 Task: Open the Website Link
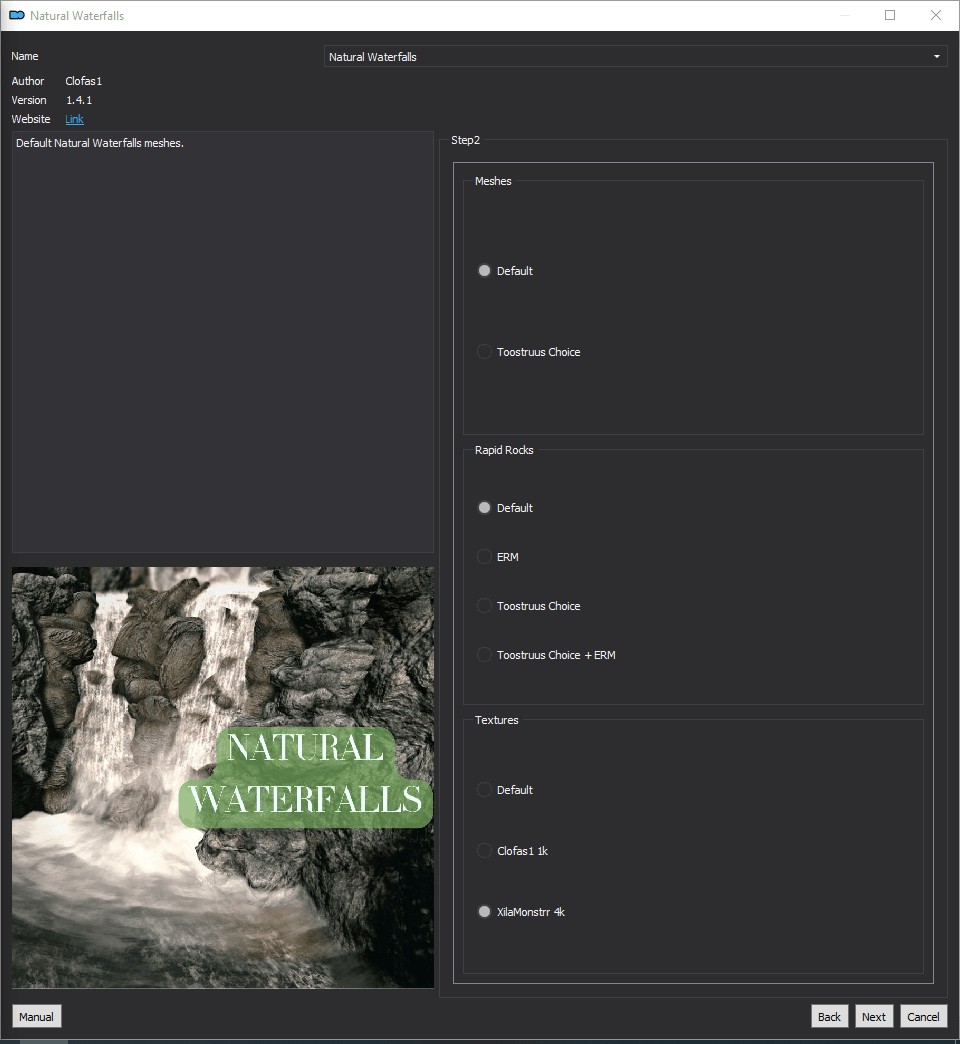(74, 119)
